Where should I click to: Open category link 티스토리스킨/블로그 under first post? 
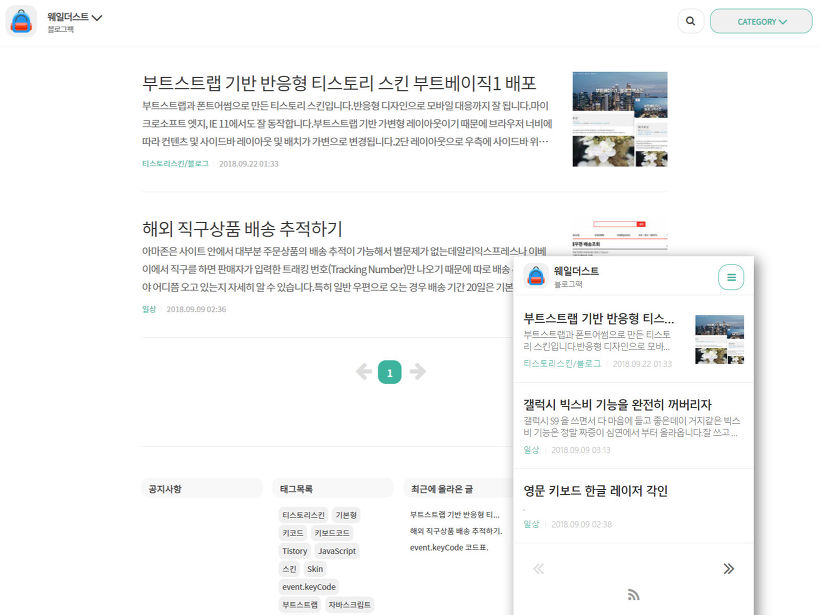(175, 164)
